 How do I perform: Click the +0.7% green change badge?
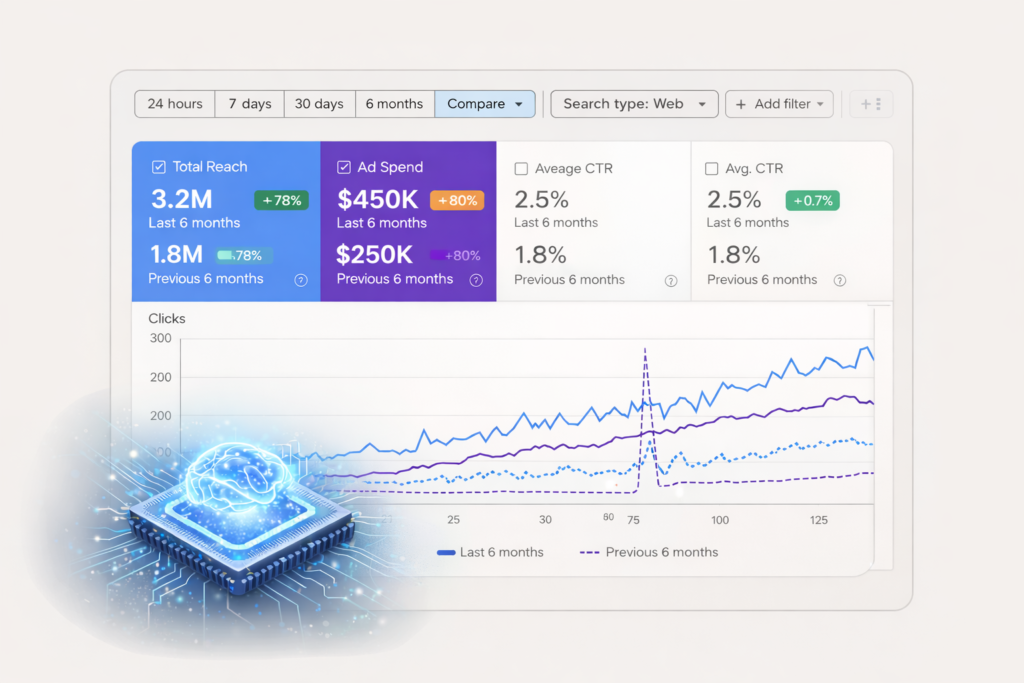pyautogui.click(x=812, y=200)
